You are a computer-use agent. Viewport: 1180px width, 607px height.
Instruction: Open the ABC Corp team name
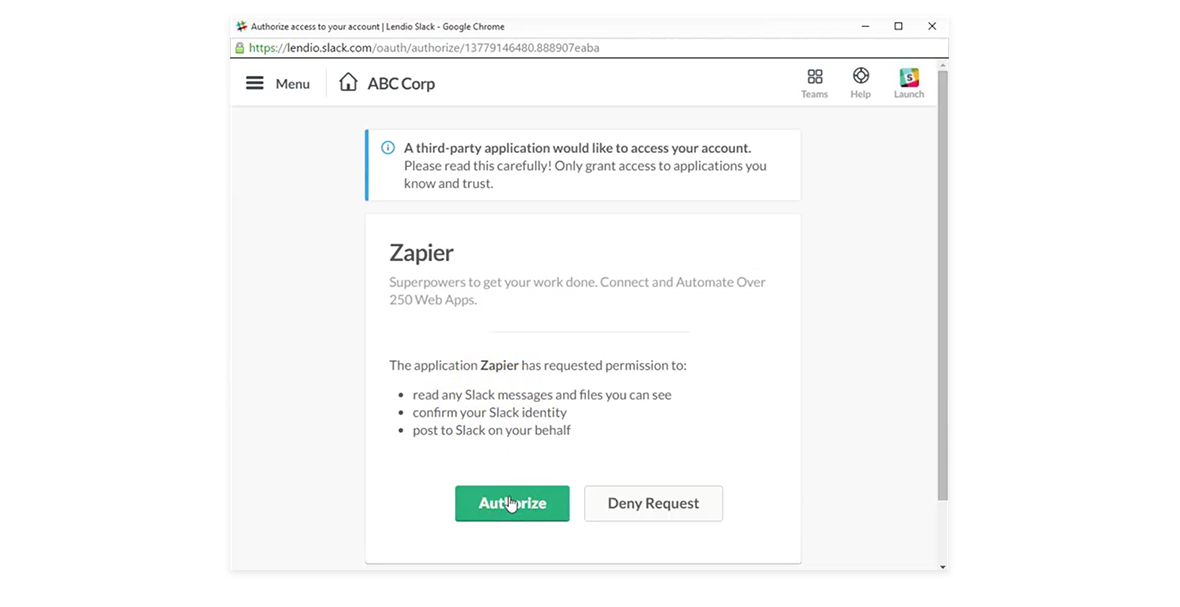[x=401, y=83]
